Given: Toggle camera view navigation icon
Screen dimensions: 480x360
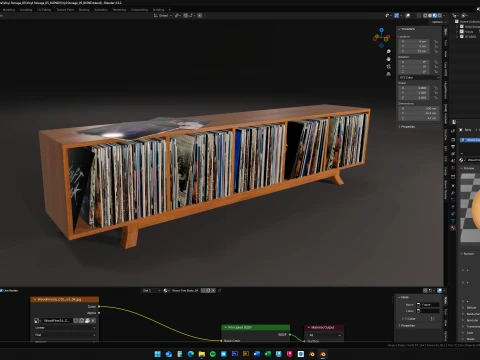Looking at the screenshot, I should click(x=388, y=66).
